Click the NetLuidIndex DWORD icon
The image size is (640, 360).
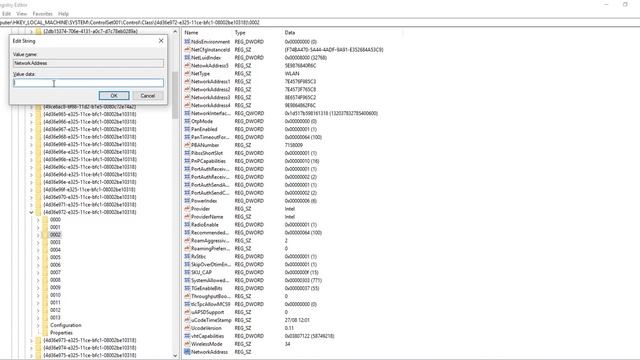click(187, 58)
